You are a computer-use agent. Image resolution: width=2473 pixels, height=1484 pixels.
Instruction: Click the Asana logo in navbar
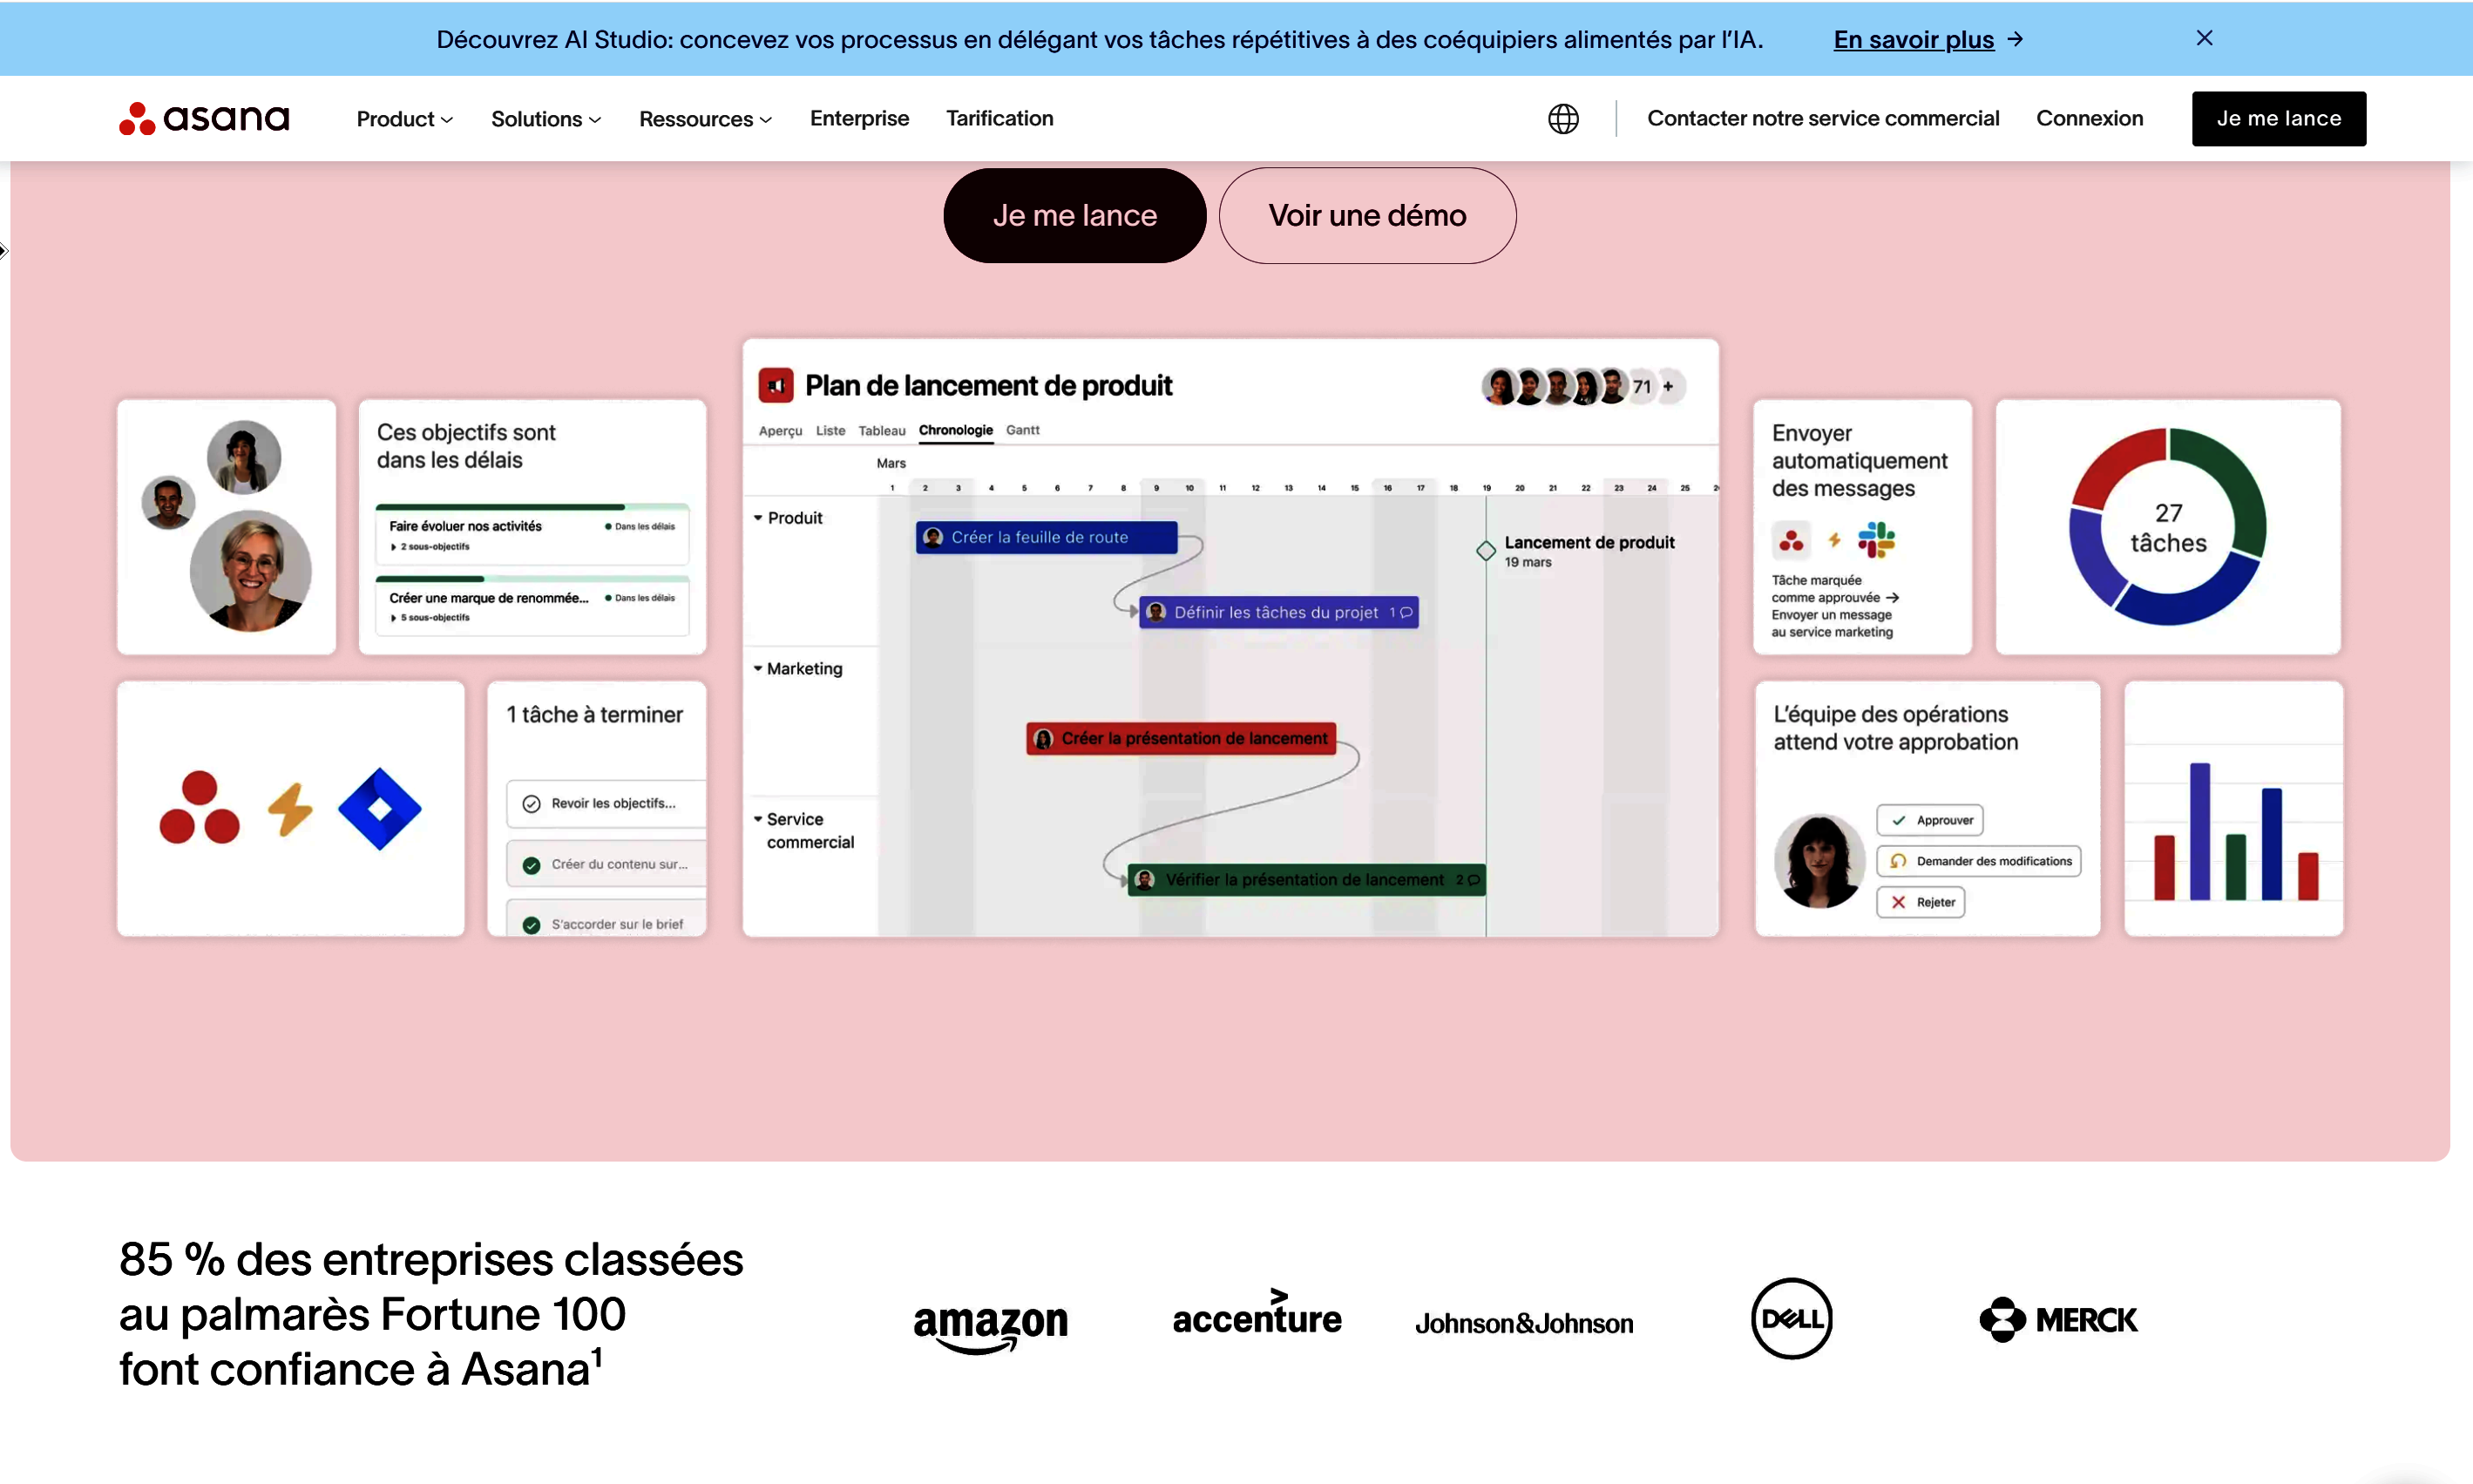(x=204, y=118)
